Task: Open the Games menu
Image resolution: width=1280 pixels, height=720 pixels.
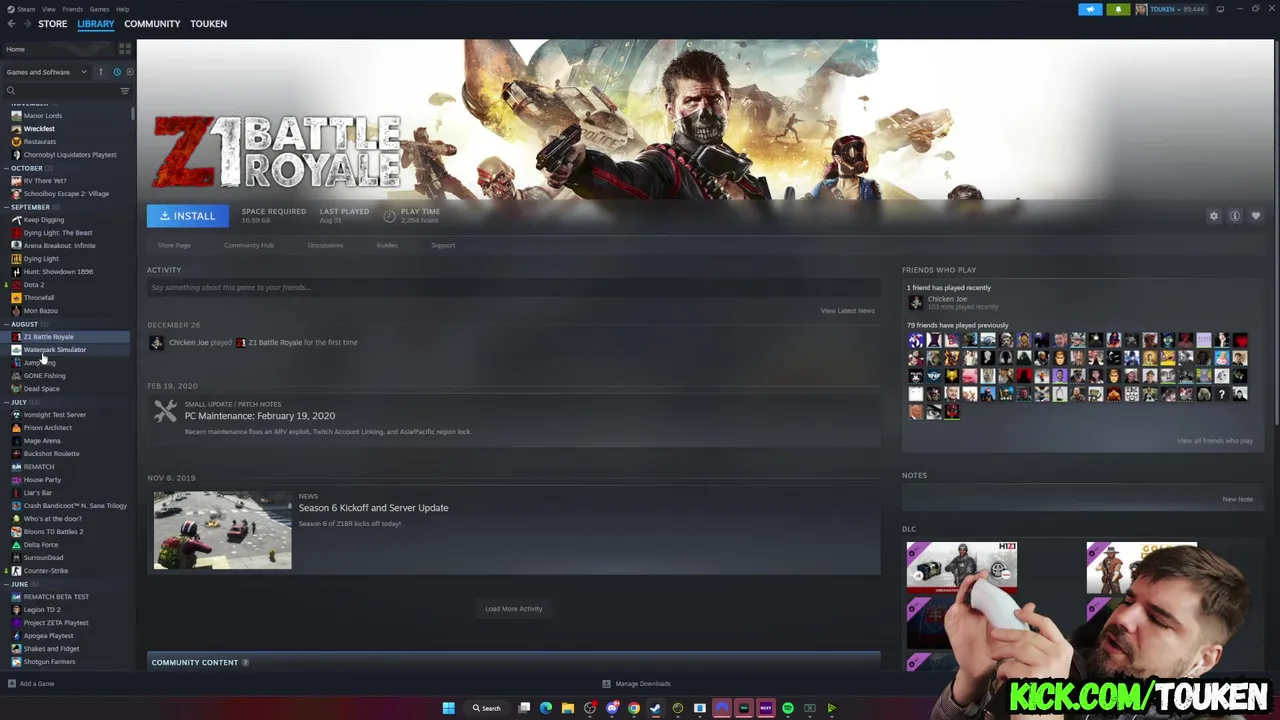Action: coord(99,9)
